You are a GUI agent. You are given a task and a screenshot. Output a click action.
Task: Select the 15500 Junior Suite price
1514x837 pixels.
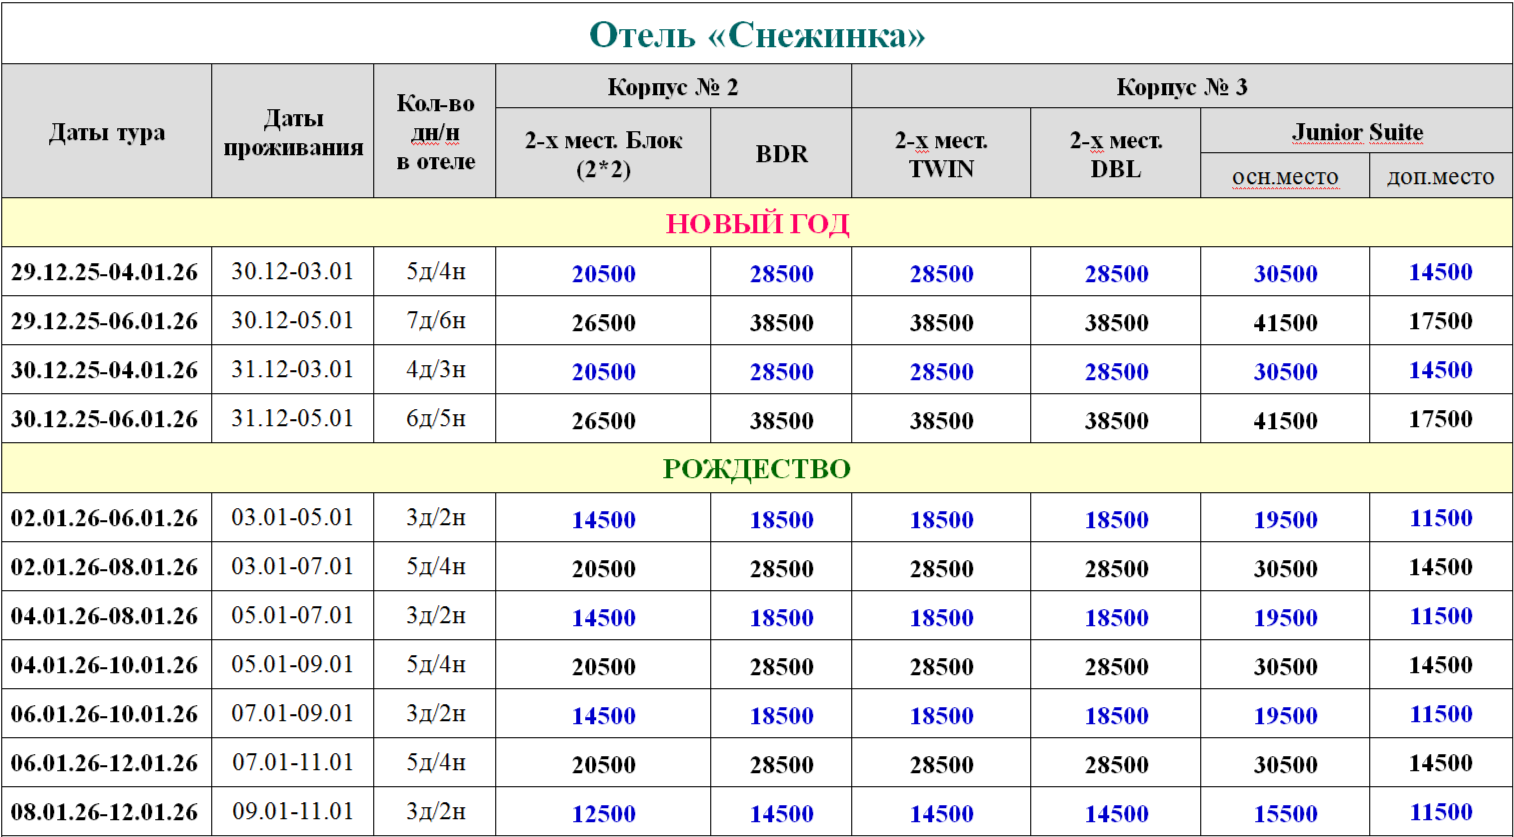pos(1285,814)
